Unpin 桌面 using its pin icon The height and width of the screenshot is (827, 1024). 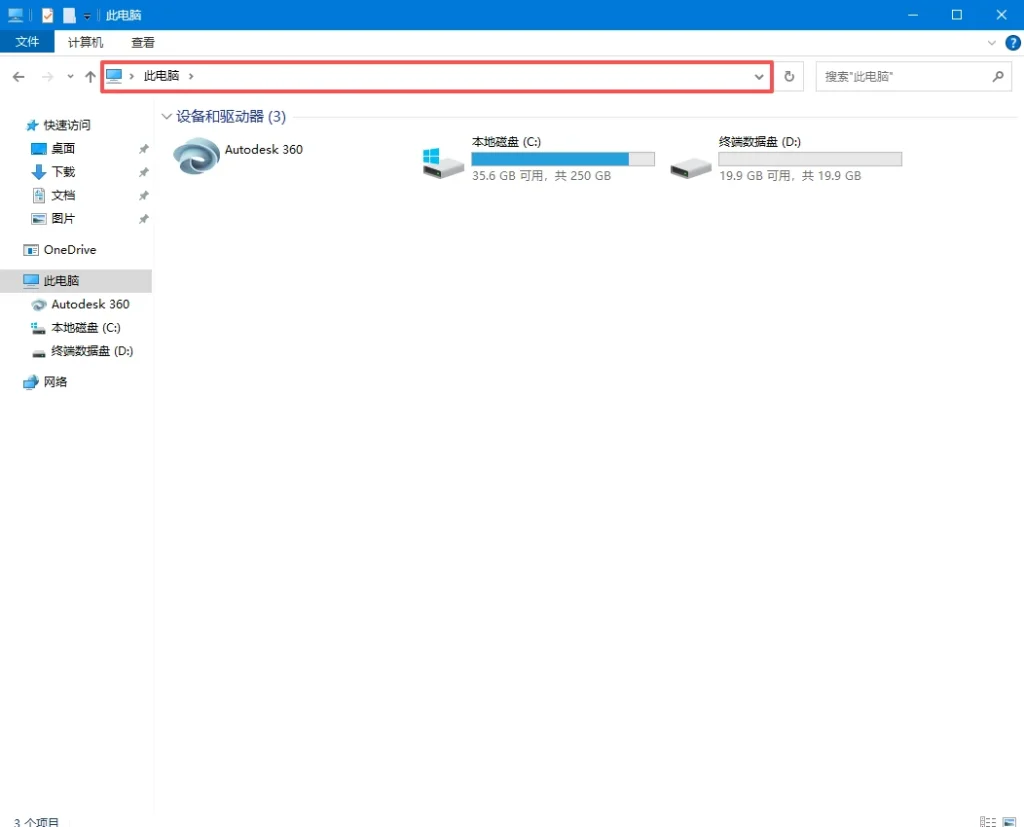pyautogui.click(x=143, y=149)
